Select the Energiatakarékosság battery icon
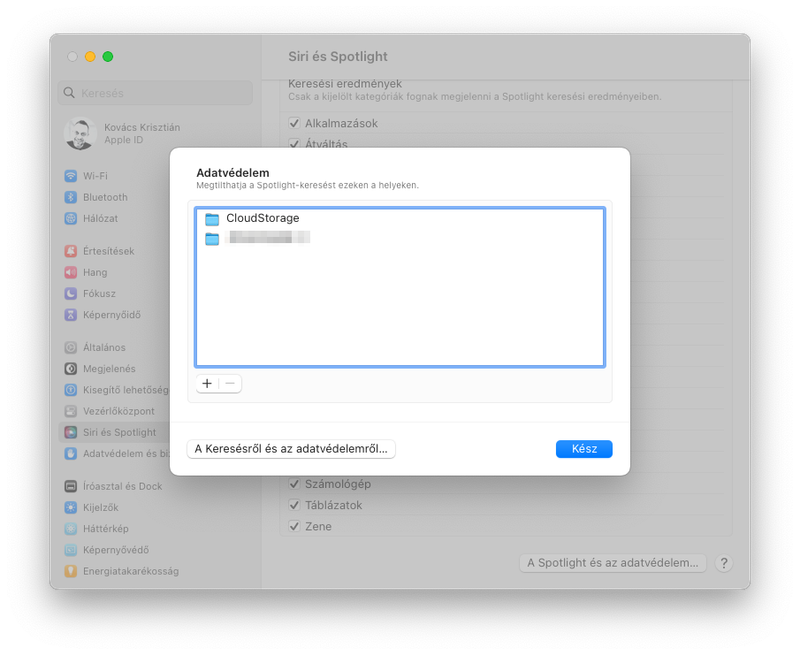The image size is (800, 655). click(x=71, y=570)
